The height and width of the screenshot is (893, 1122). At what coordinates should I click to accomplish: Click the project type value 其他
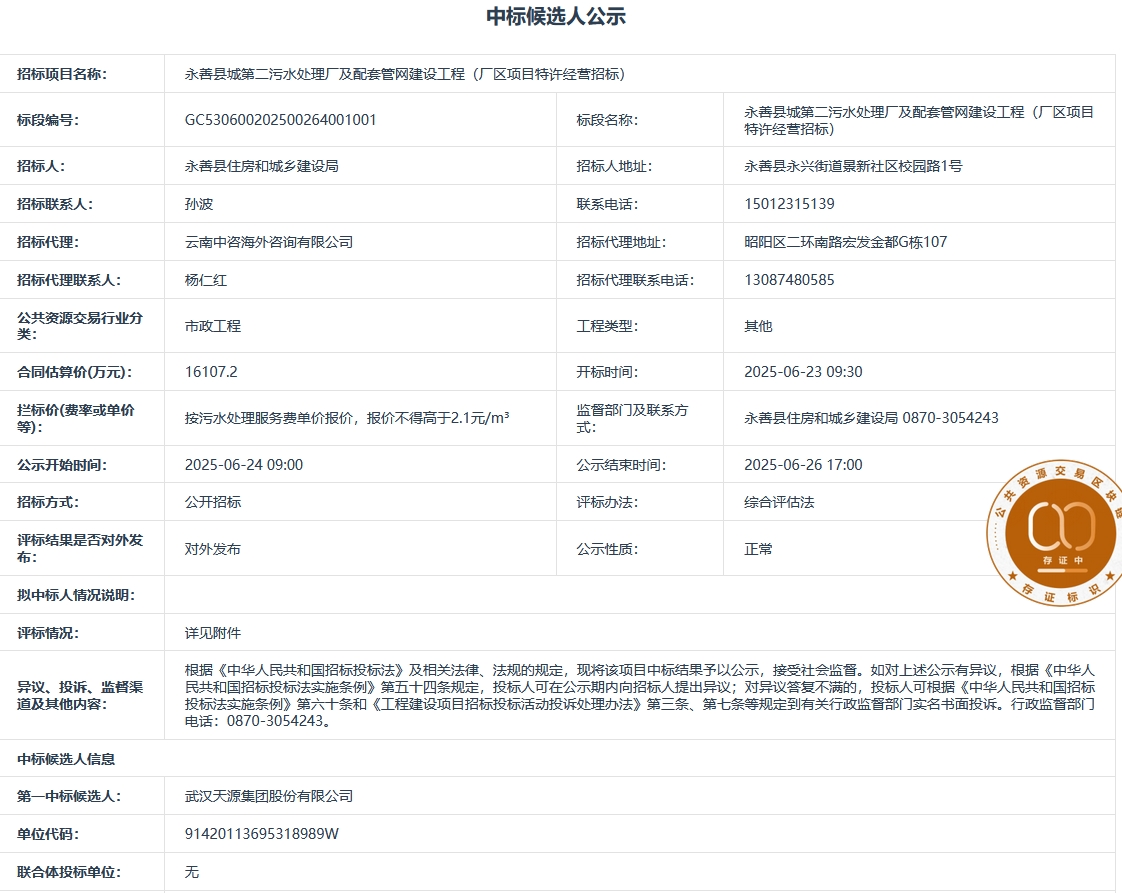click(758, 326)
